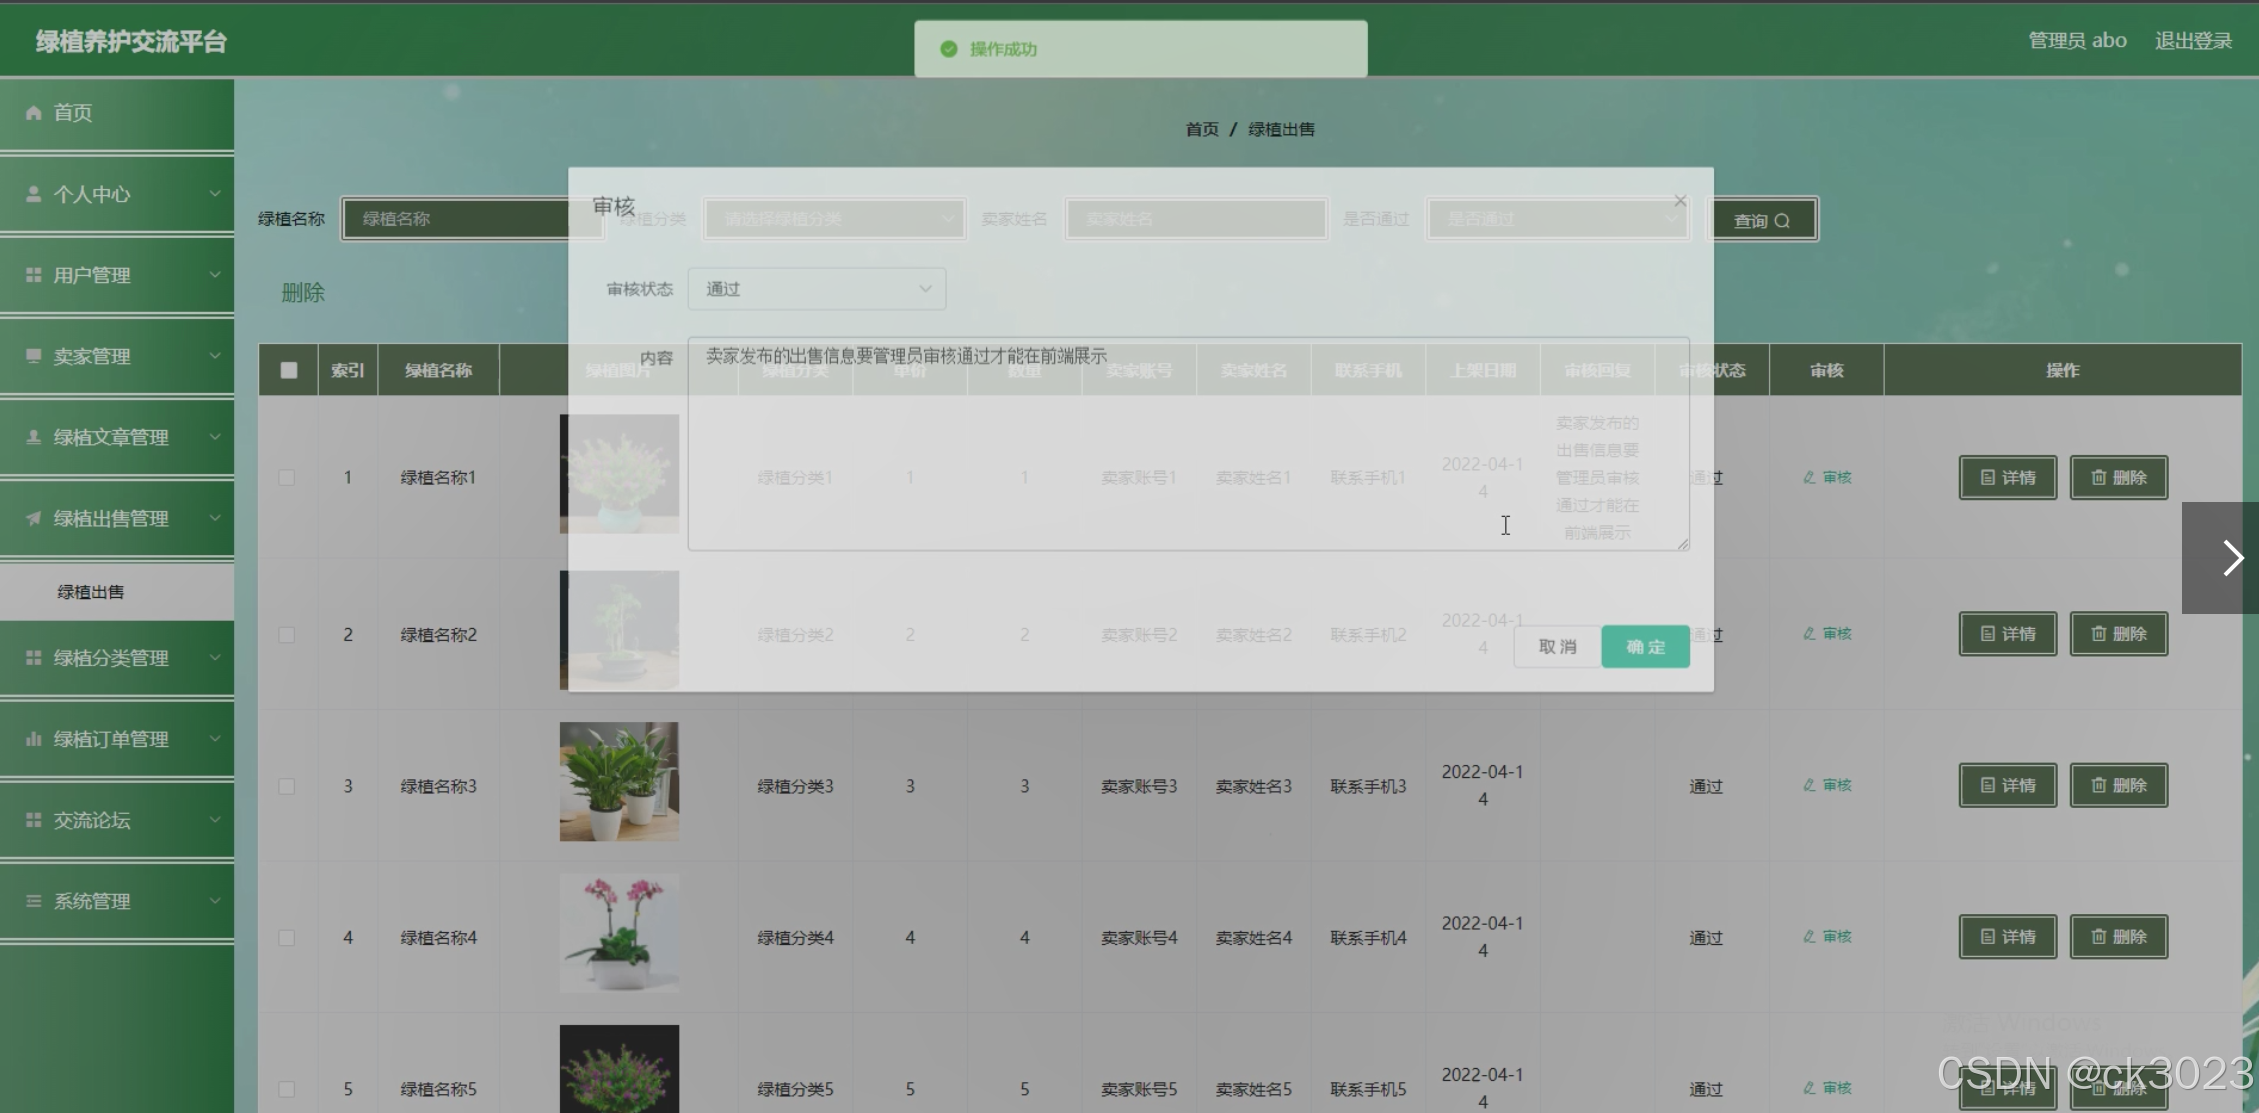Check the row 4 checkbox
The image size is (2259, 1113).
(x=287, y=938)
